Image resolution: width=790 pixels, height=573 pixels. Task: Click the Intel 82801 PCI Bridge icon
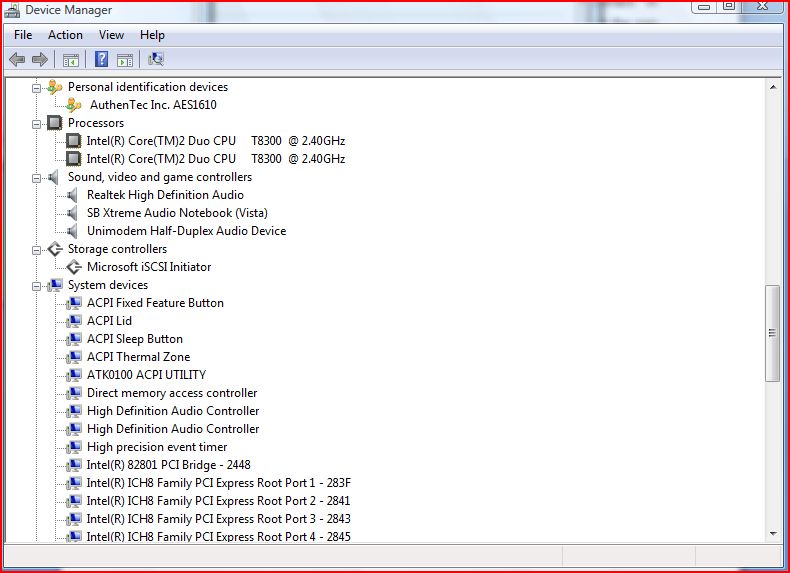pyautogui.click(x=74, y=465)
